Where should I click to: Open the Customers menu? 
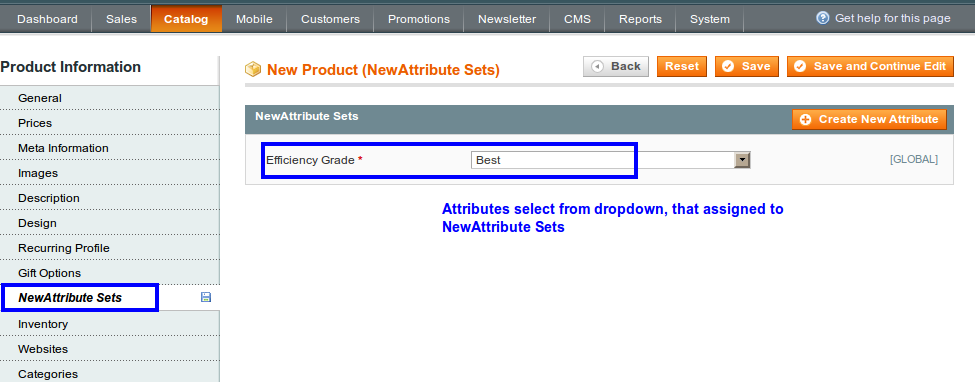point(330,19)
